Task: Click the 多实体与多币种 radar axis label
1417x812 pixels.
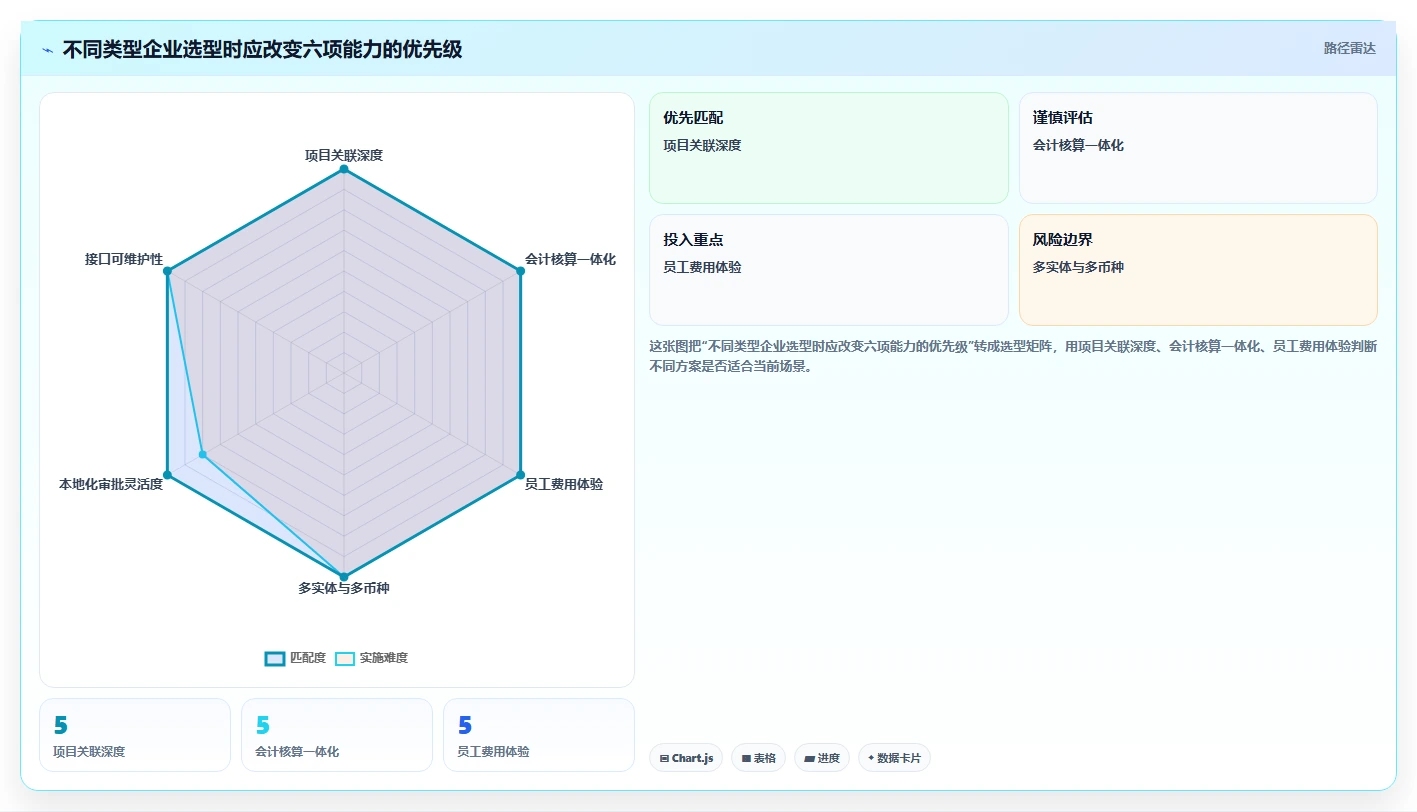Action: [344, 588]
